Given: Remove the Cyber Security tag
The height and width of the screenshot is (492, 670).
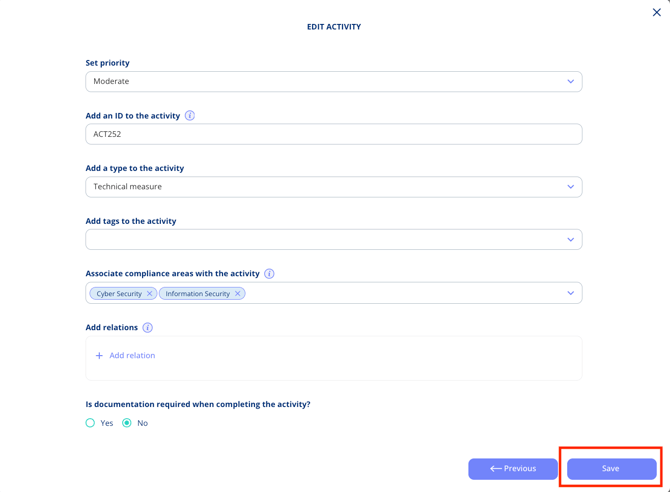Looking at the screenshot, I should pyautogui.click(x=150, y=294).
